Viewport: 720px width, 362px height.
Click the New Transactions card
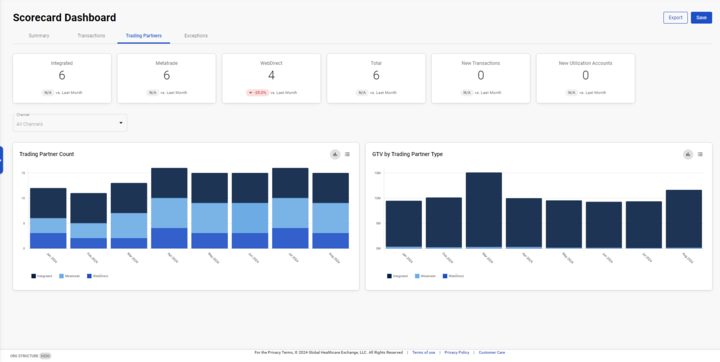(x=481, y=78)
